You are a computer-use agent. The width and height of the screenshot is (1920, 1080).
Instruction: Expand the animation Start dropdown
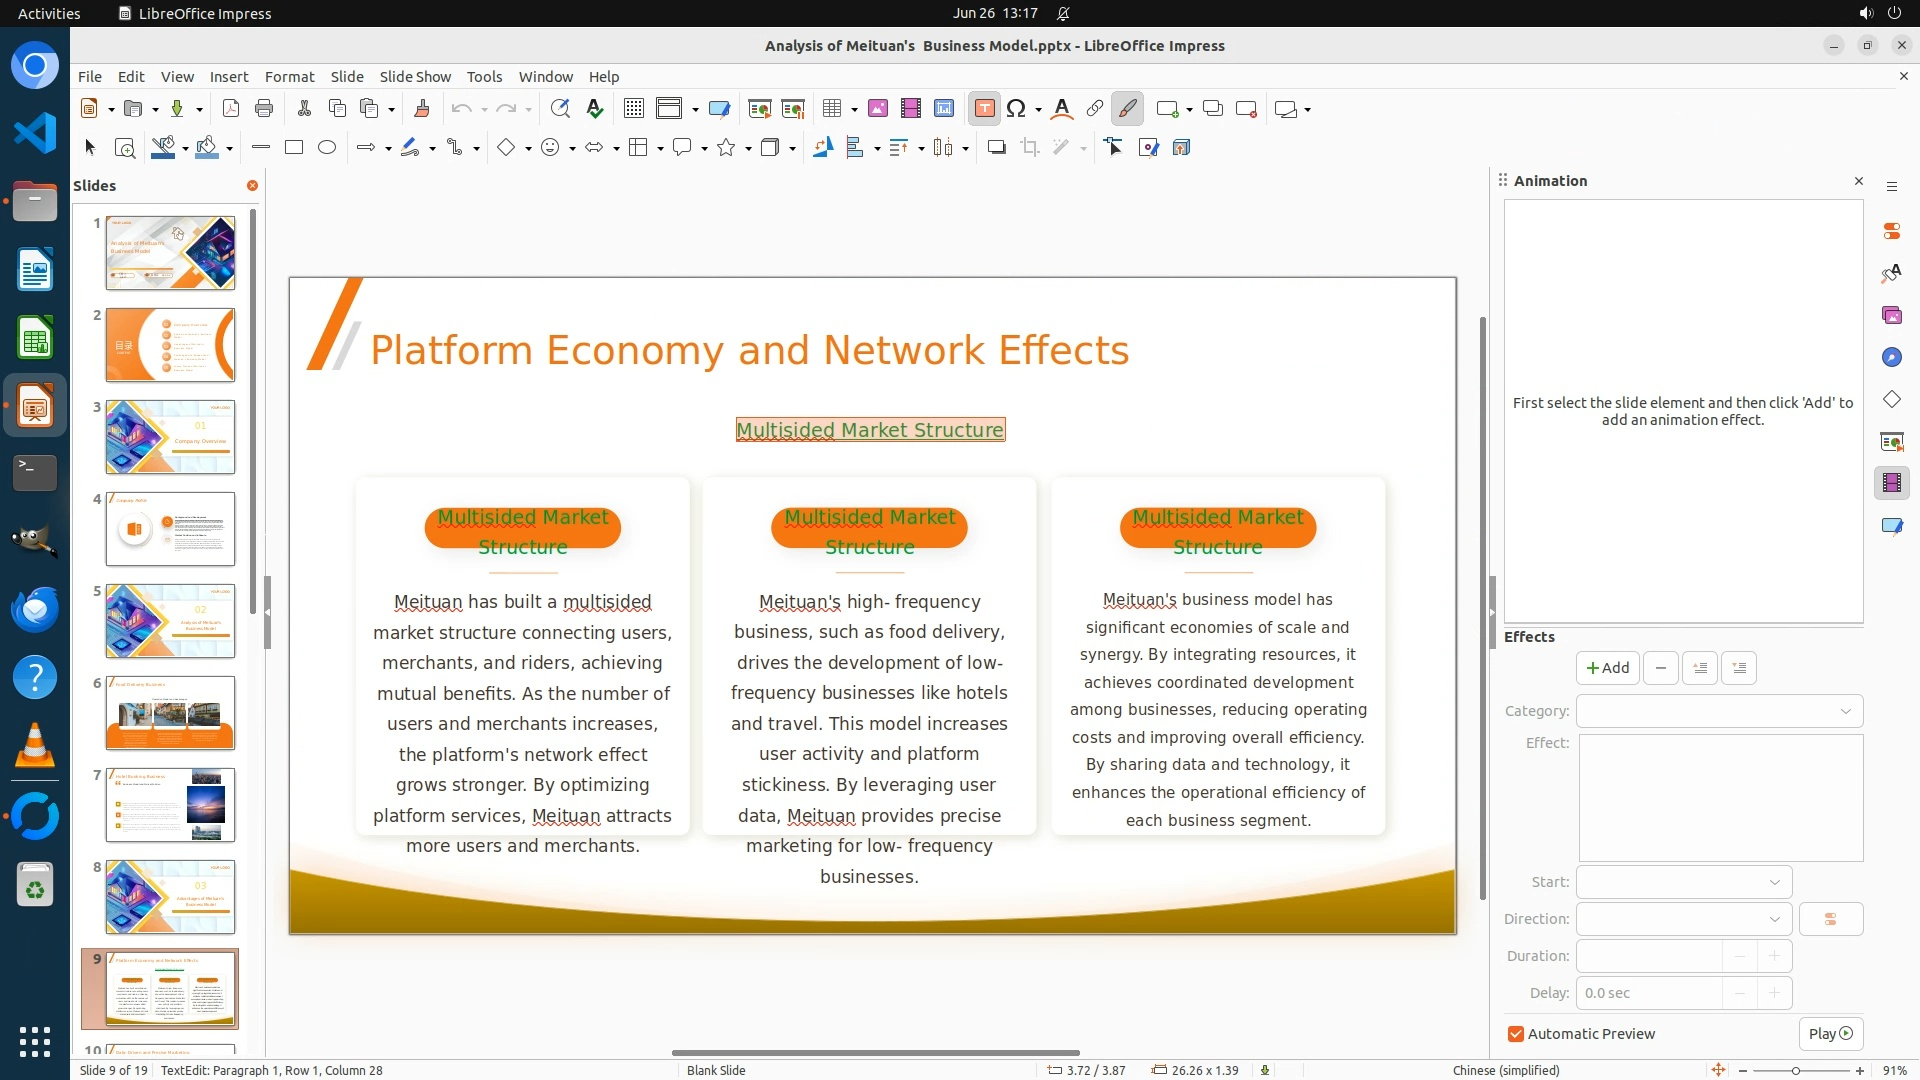click(x=1684, y=882)
